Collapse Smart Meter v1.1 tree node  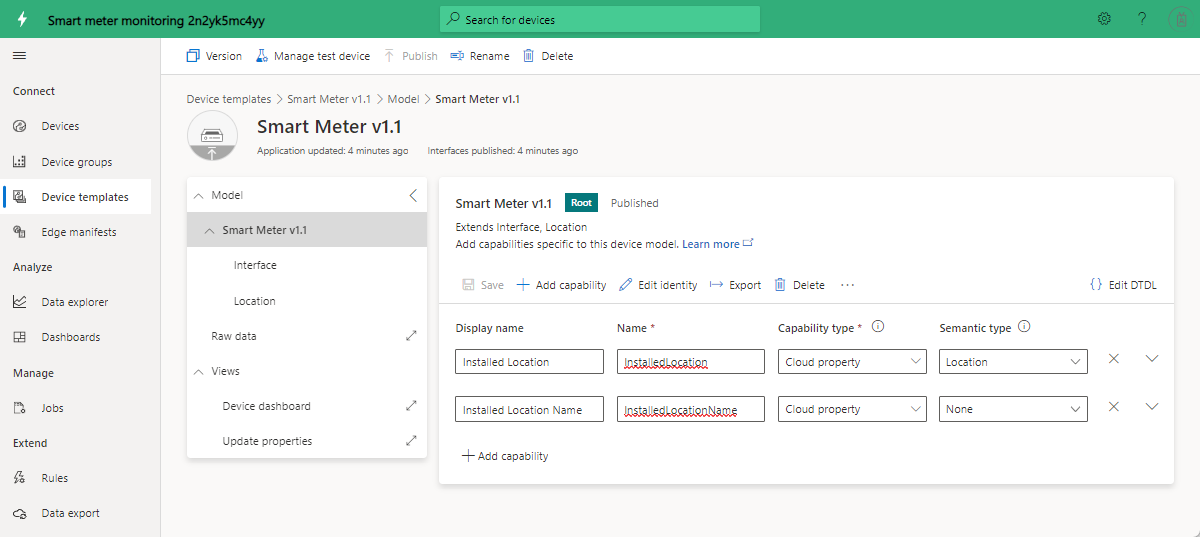(x=209, y=230)
